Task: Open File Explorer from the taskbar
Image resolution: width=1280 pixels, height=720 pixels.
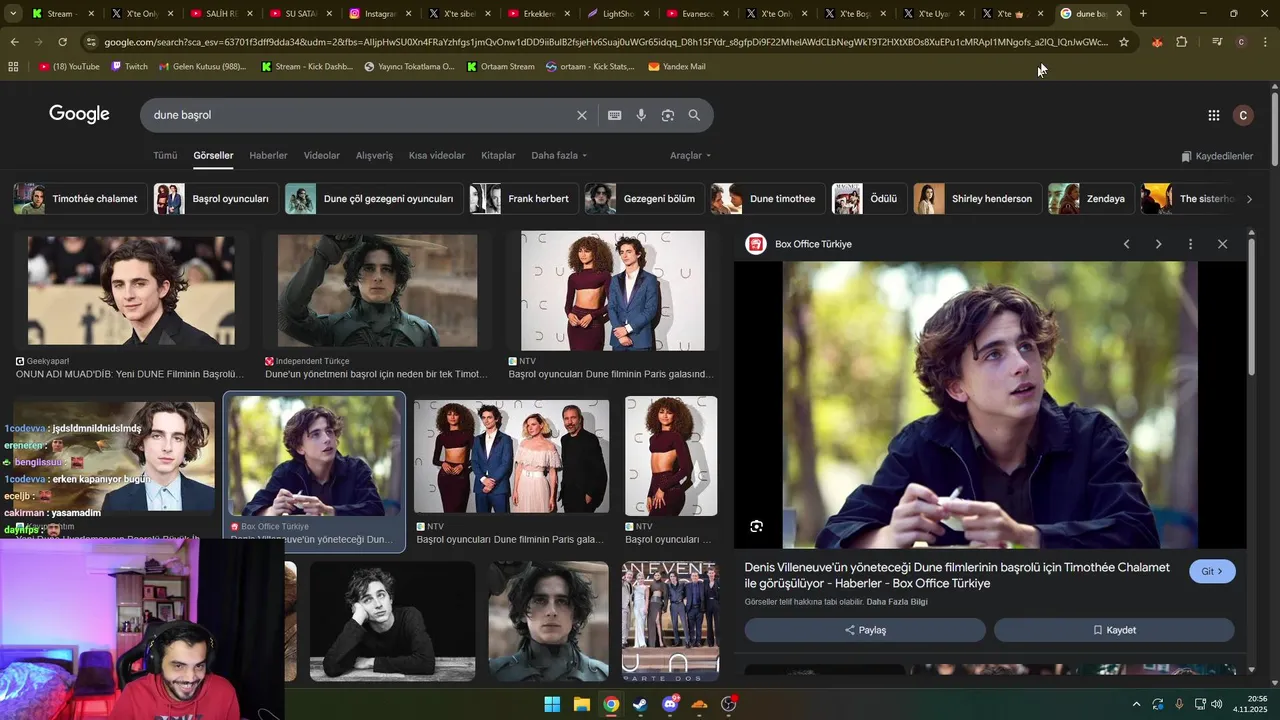Action: point(582,704)
